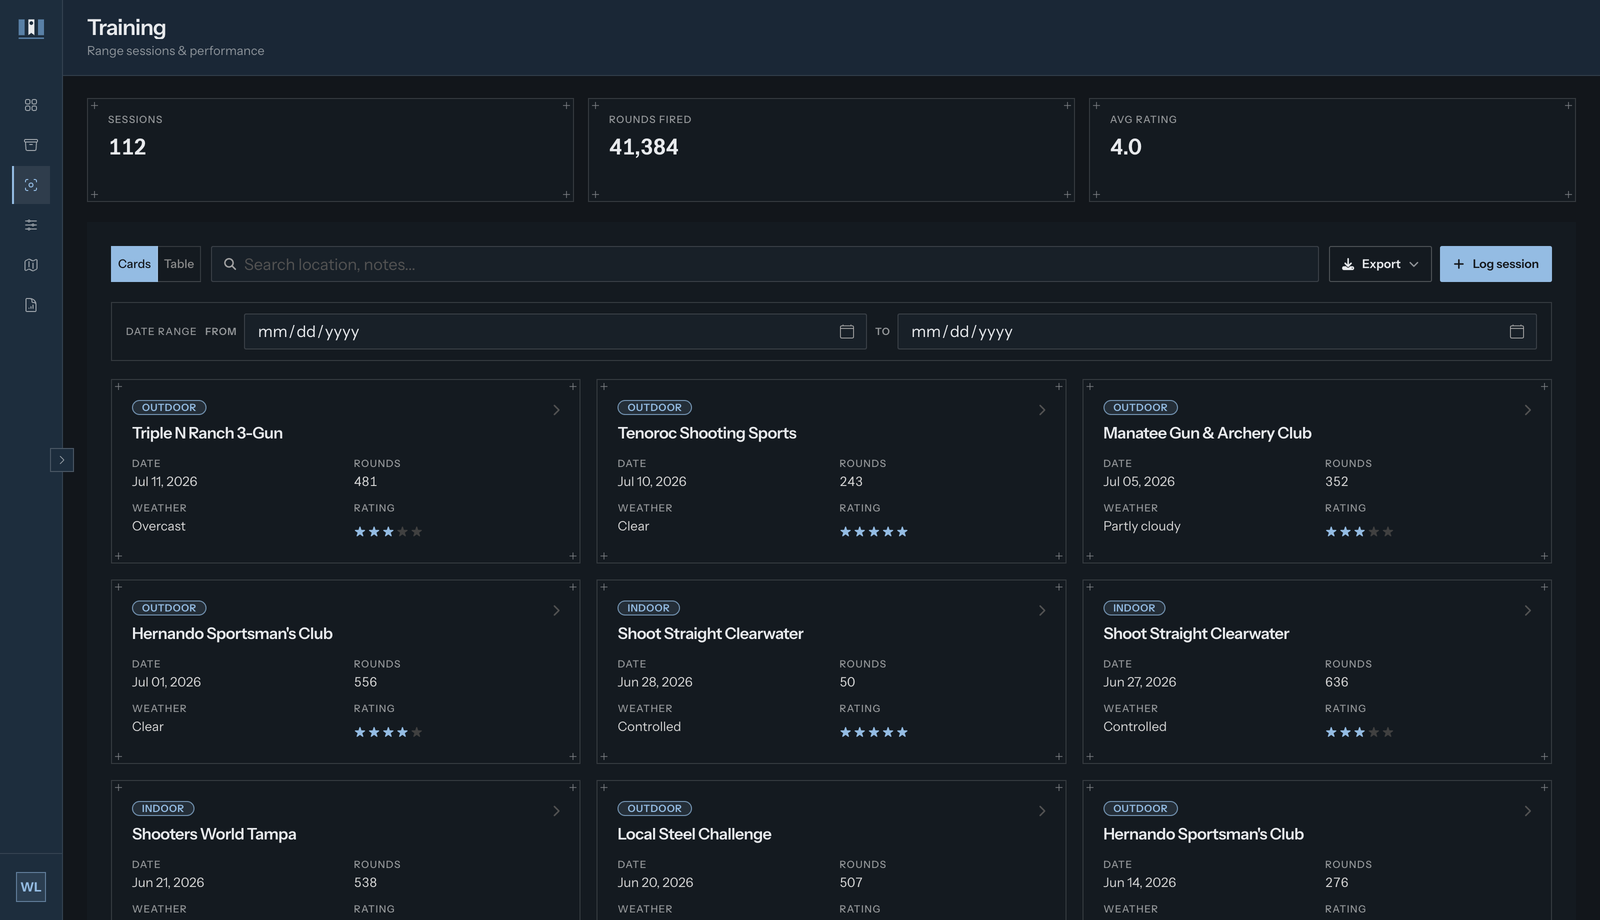
Task: Switch to Table view
Action: [x=179, y=264]
